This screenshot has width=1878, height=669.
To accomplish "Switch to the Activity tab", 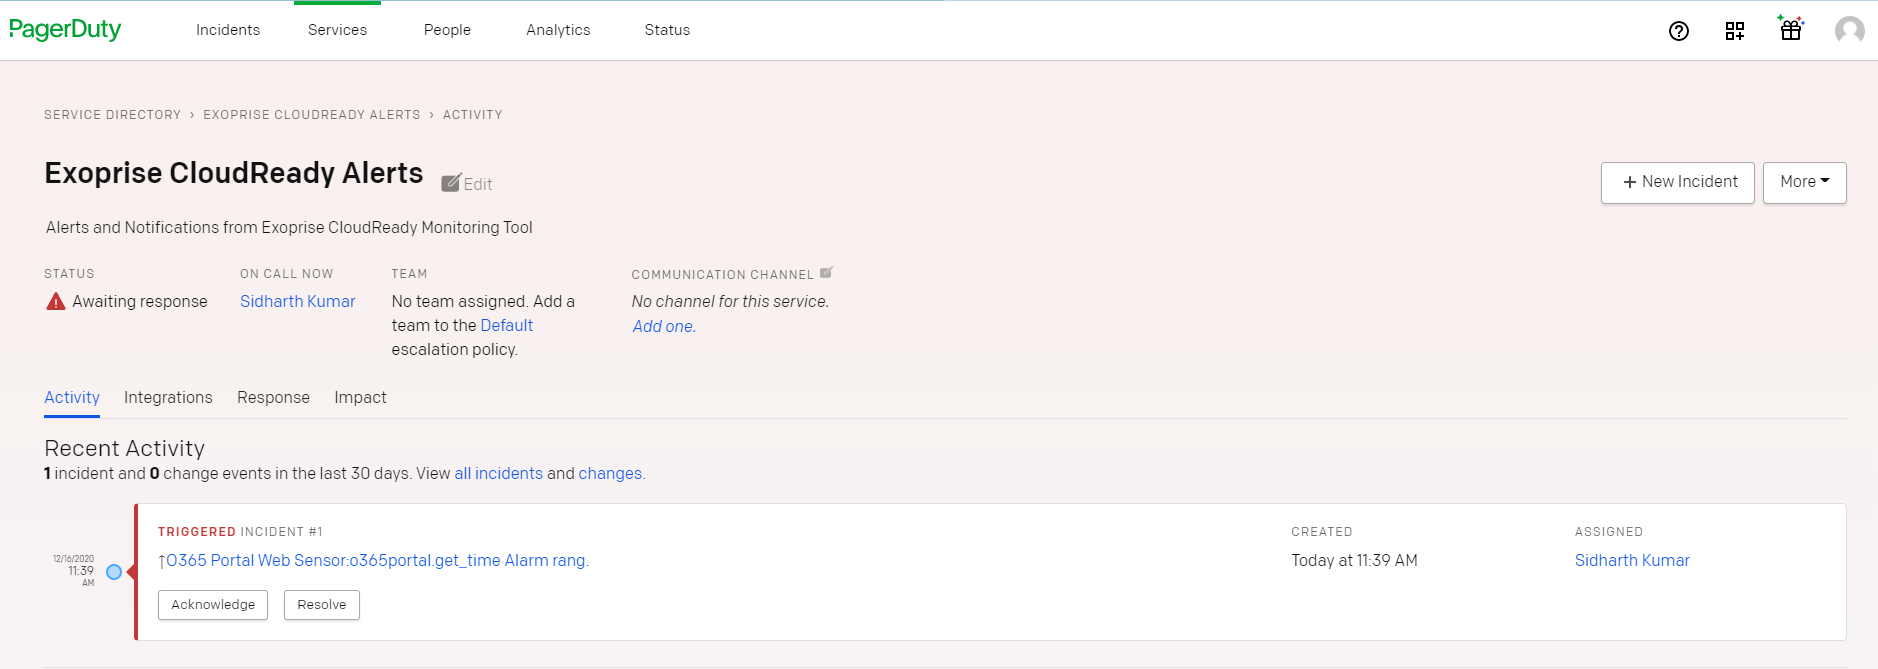I will point(72,397).
